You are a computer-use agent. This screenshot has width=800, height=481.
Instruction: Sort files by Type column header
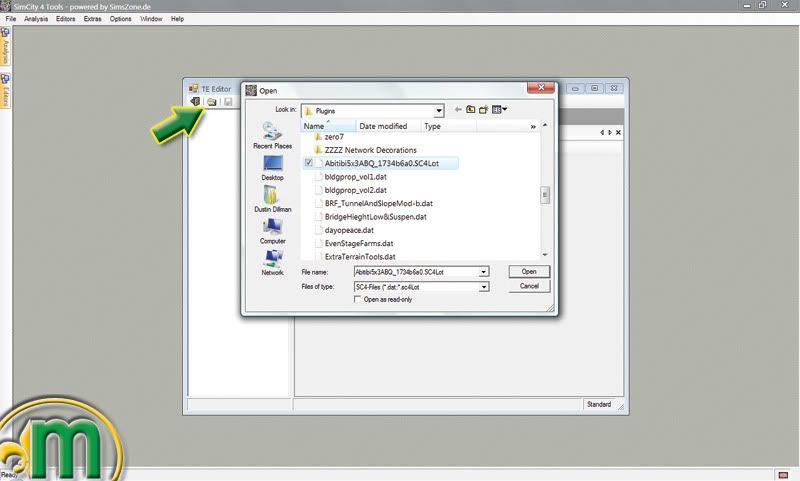[448, 126]
